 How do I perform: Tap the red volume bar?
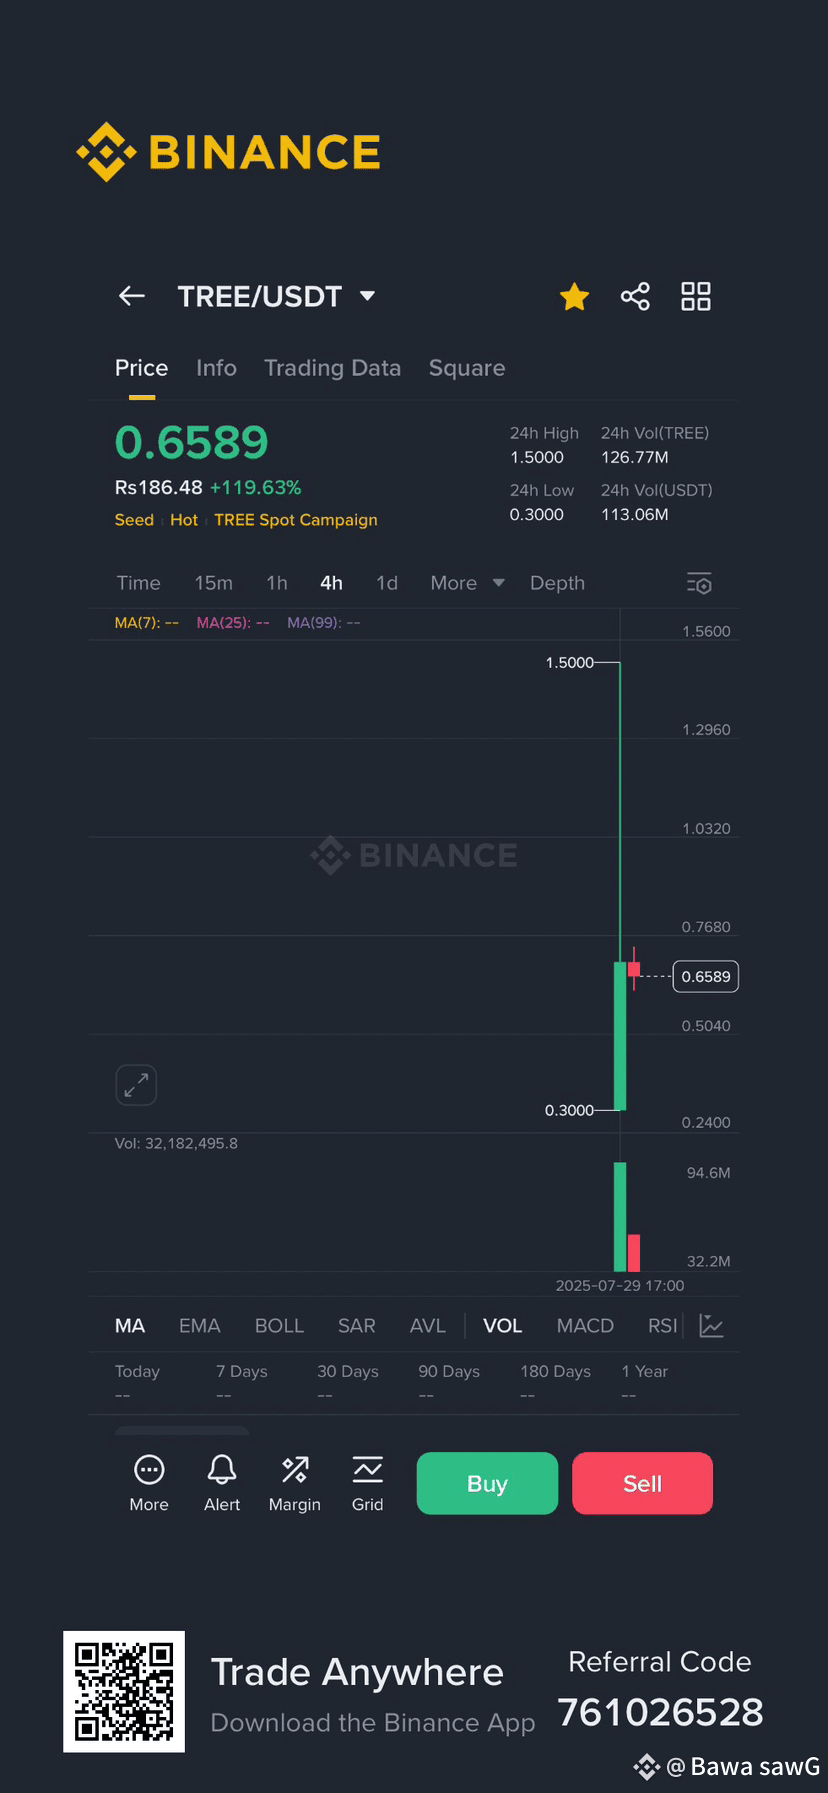coord(633,1253)
